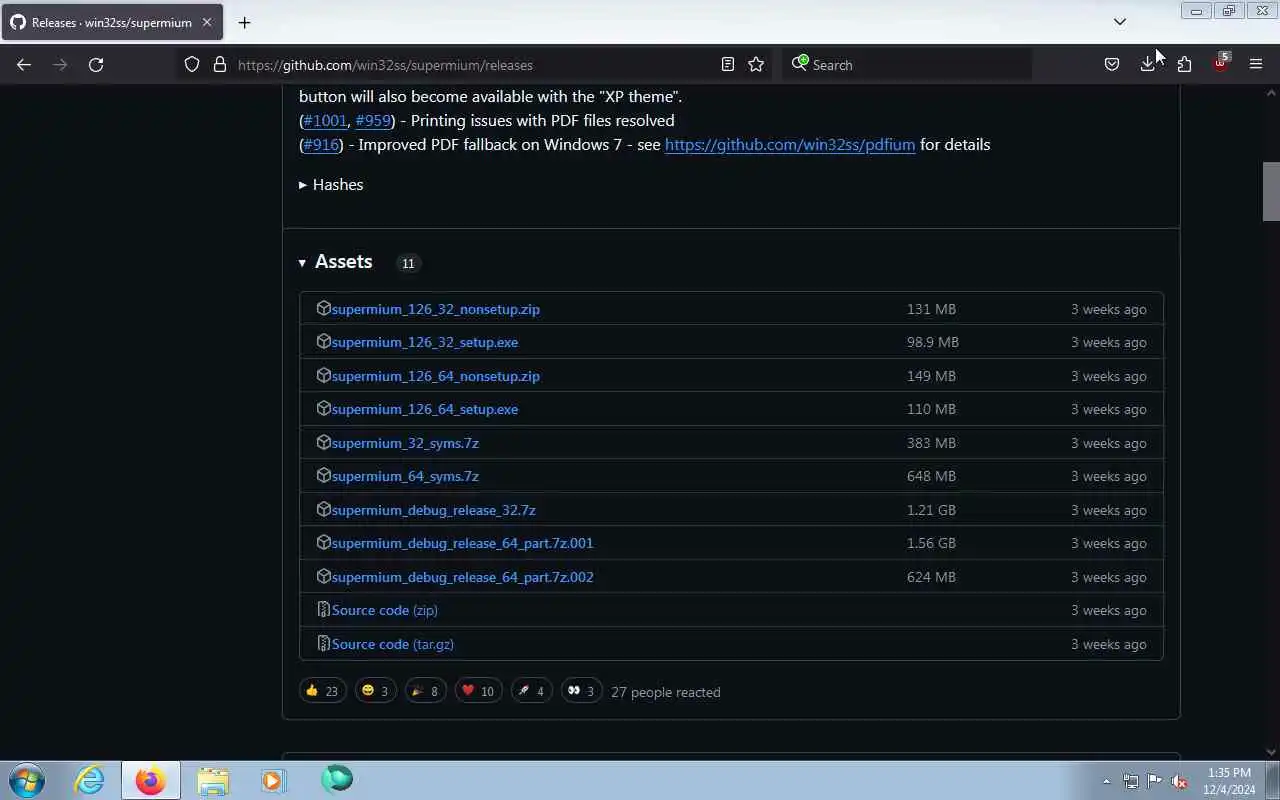Download supermium_32_syms.7z

point(405,443)
